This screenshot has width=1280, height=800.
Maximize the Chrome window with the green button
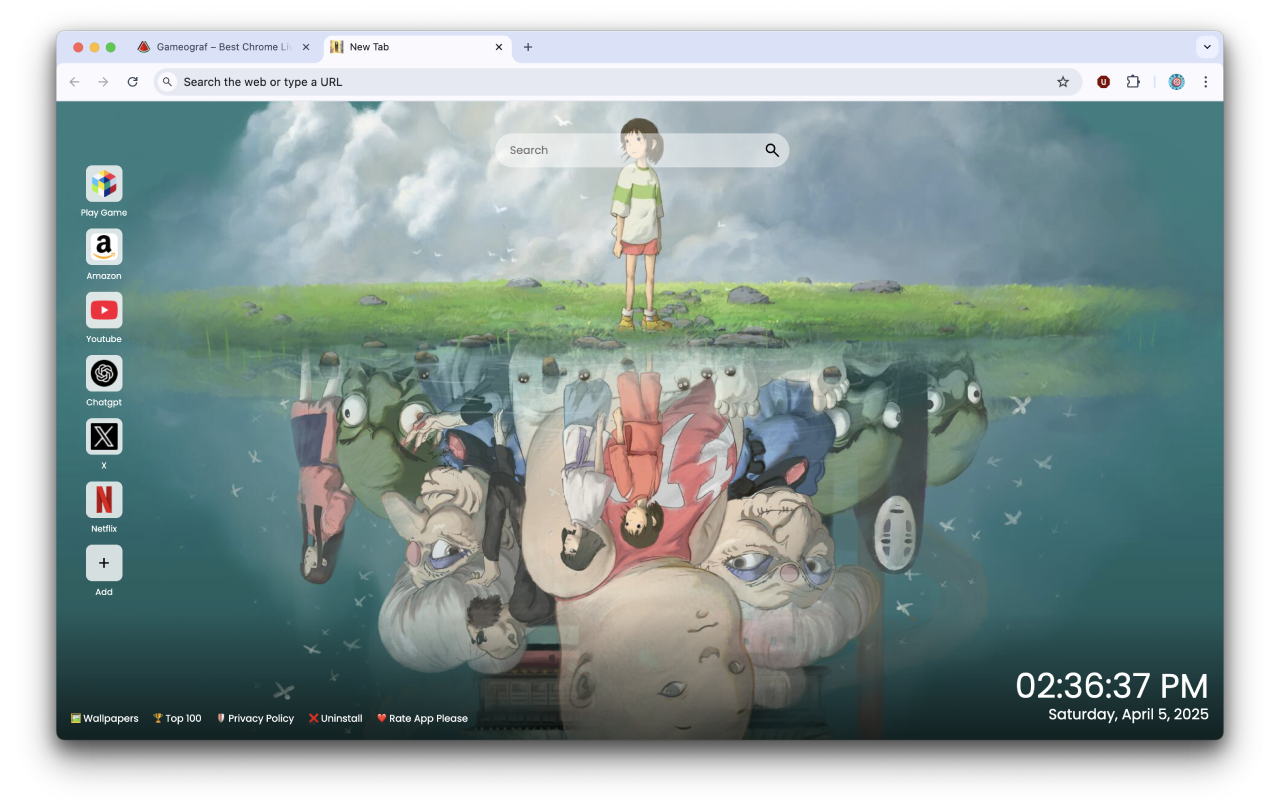click(110, 47)
